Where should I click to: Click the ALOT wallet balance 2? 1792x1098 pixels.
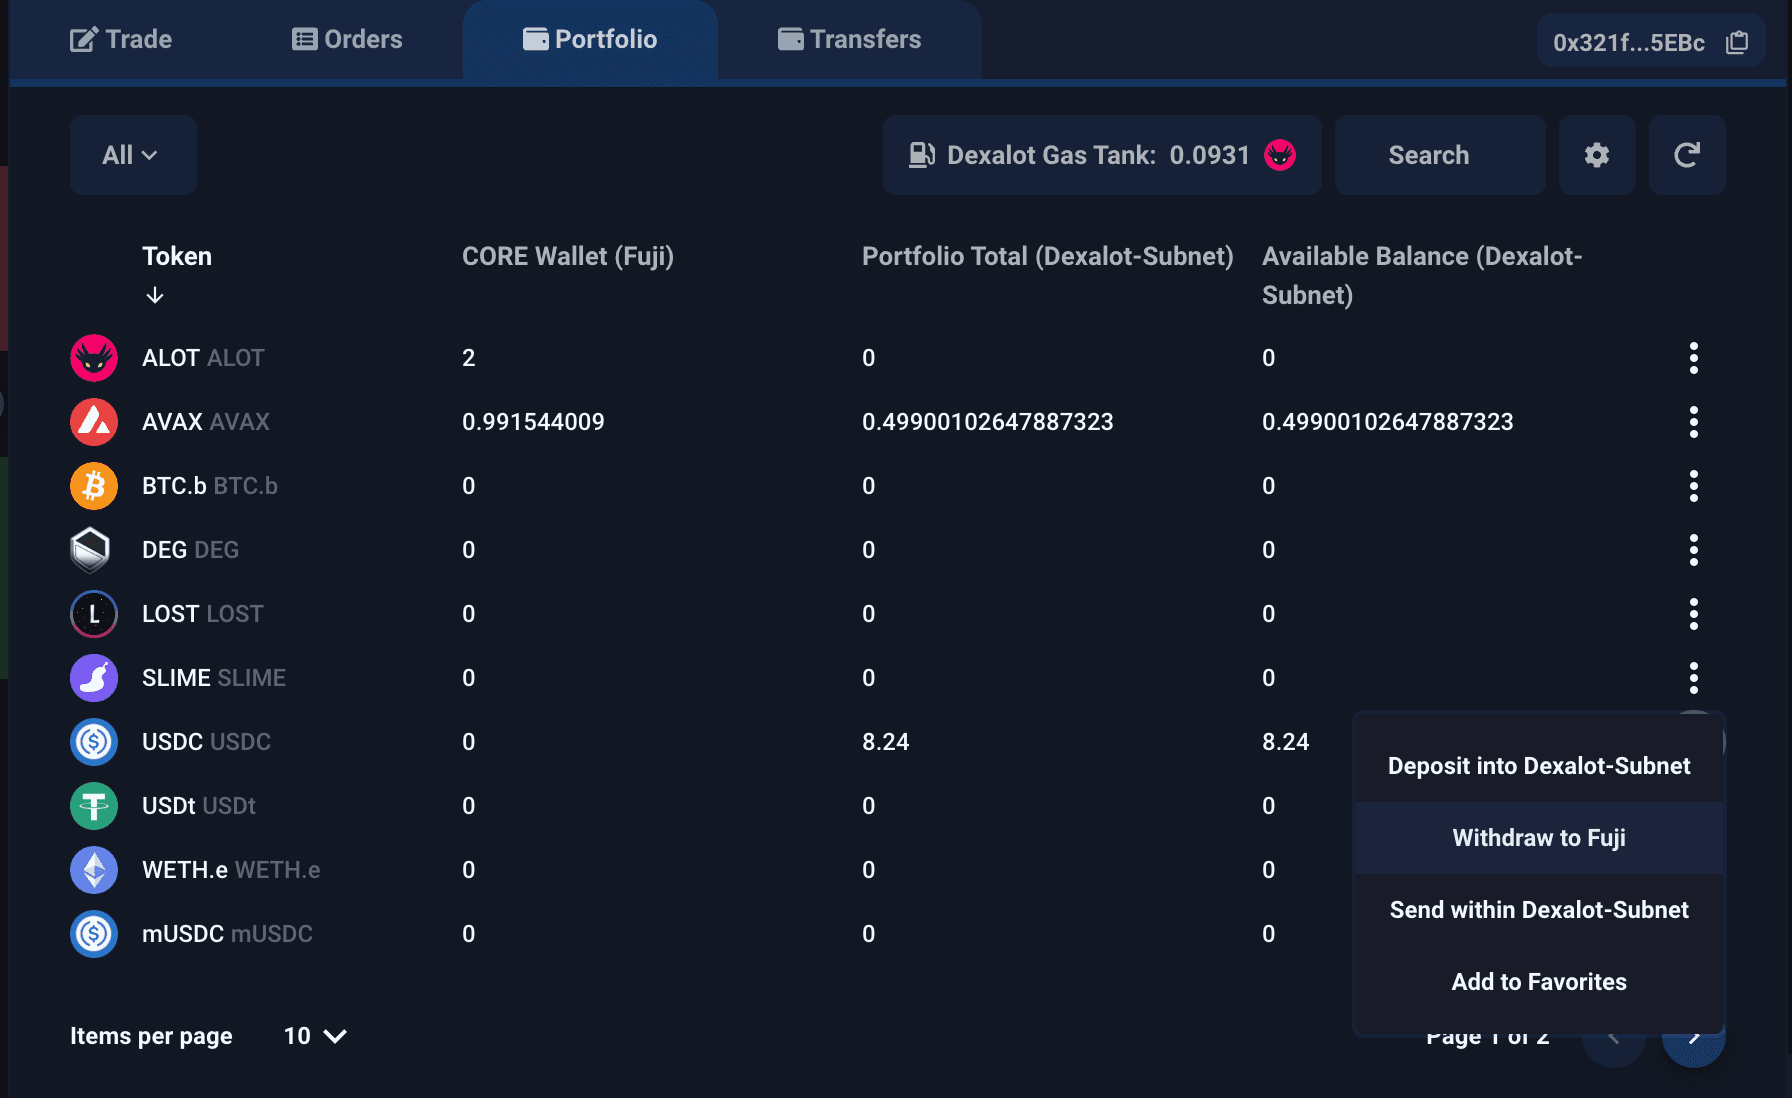468,358
